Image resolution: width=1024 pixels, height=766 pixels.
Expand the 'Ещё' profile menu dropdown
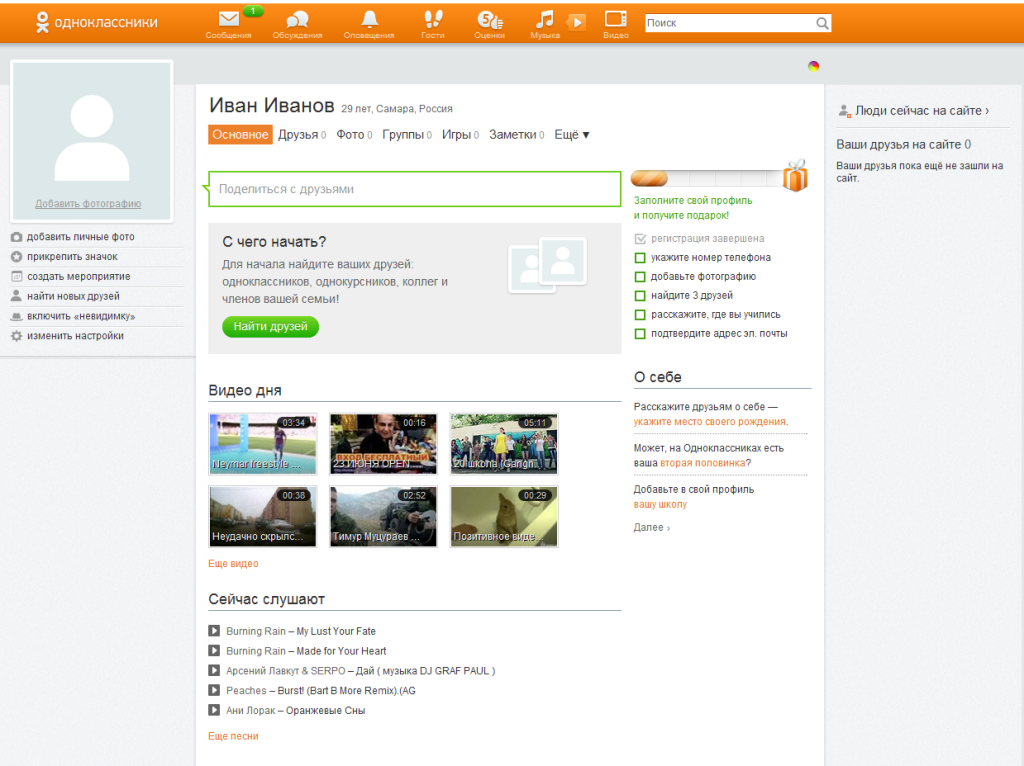[572, 135]
